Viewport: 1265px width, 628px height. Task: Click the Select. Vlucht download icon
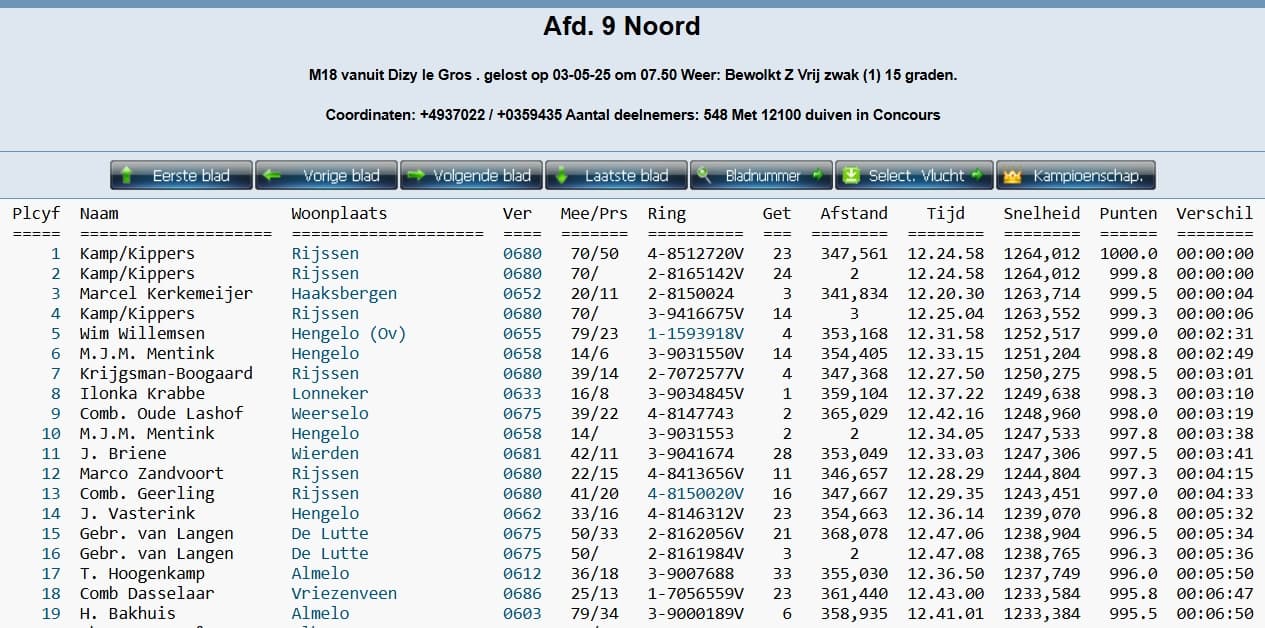851,176
